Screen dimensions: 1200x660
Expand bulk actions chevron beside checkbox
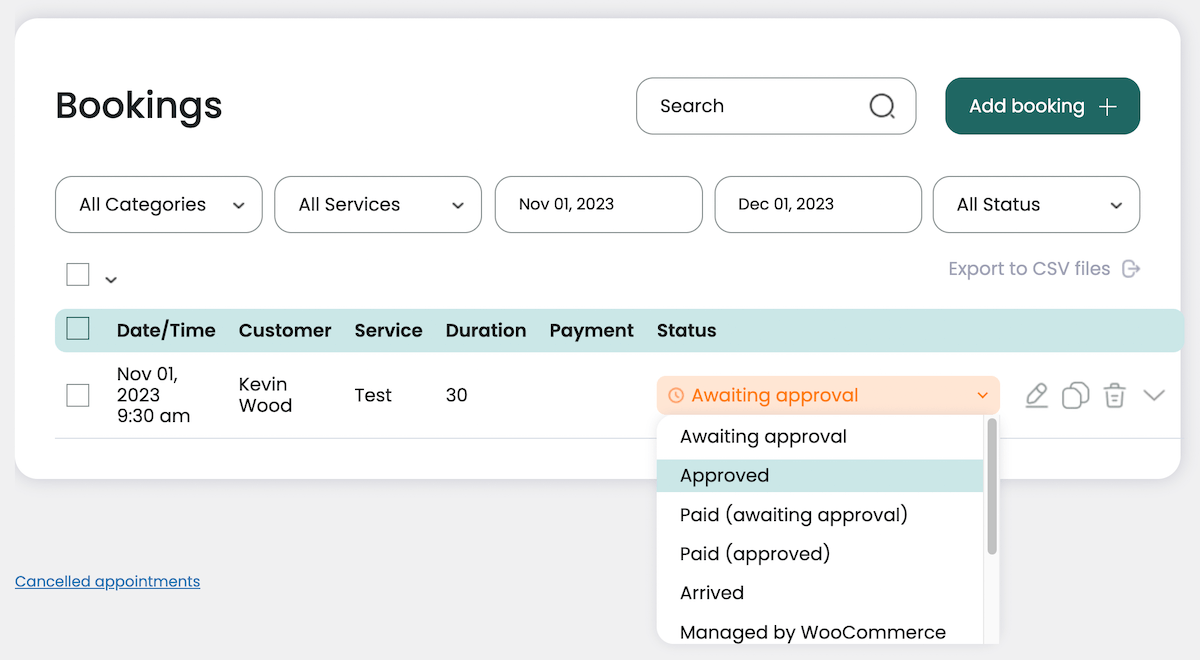pos(111,279)
